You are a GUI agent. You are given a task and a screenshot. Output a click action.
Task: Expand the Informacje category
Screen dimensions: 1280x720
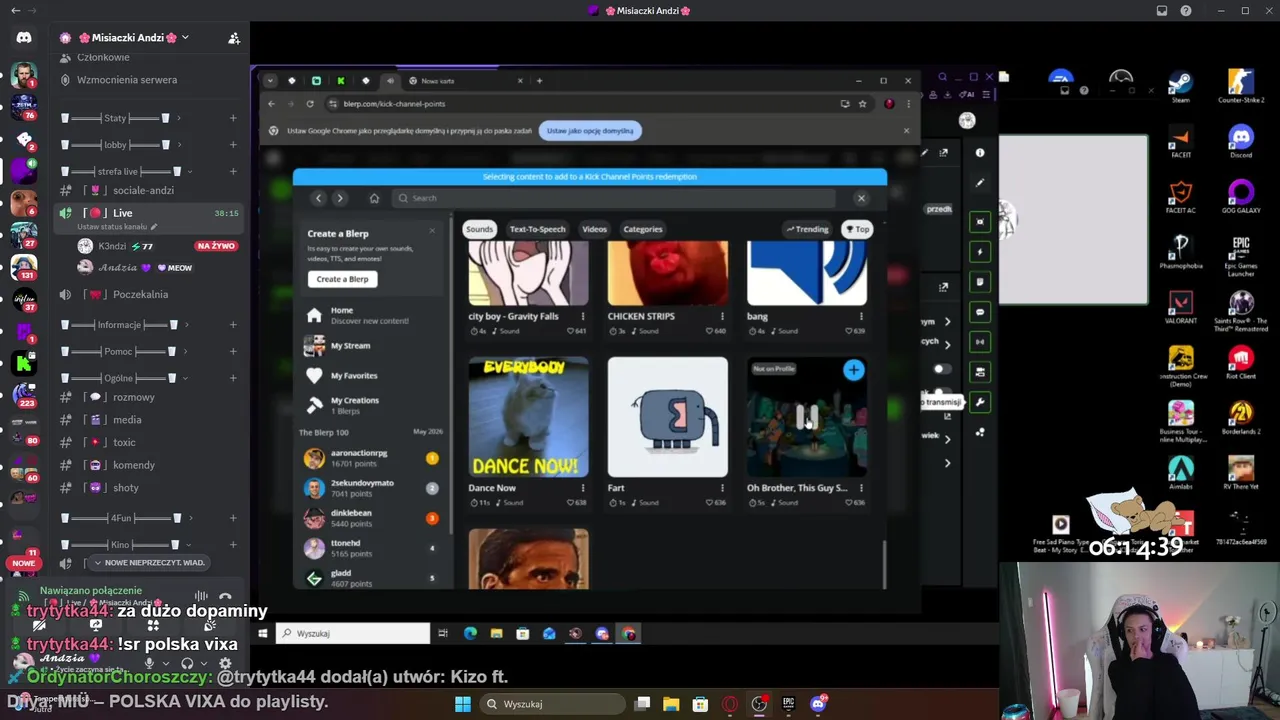[124, 325]
